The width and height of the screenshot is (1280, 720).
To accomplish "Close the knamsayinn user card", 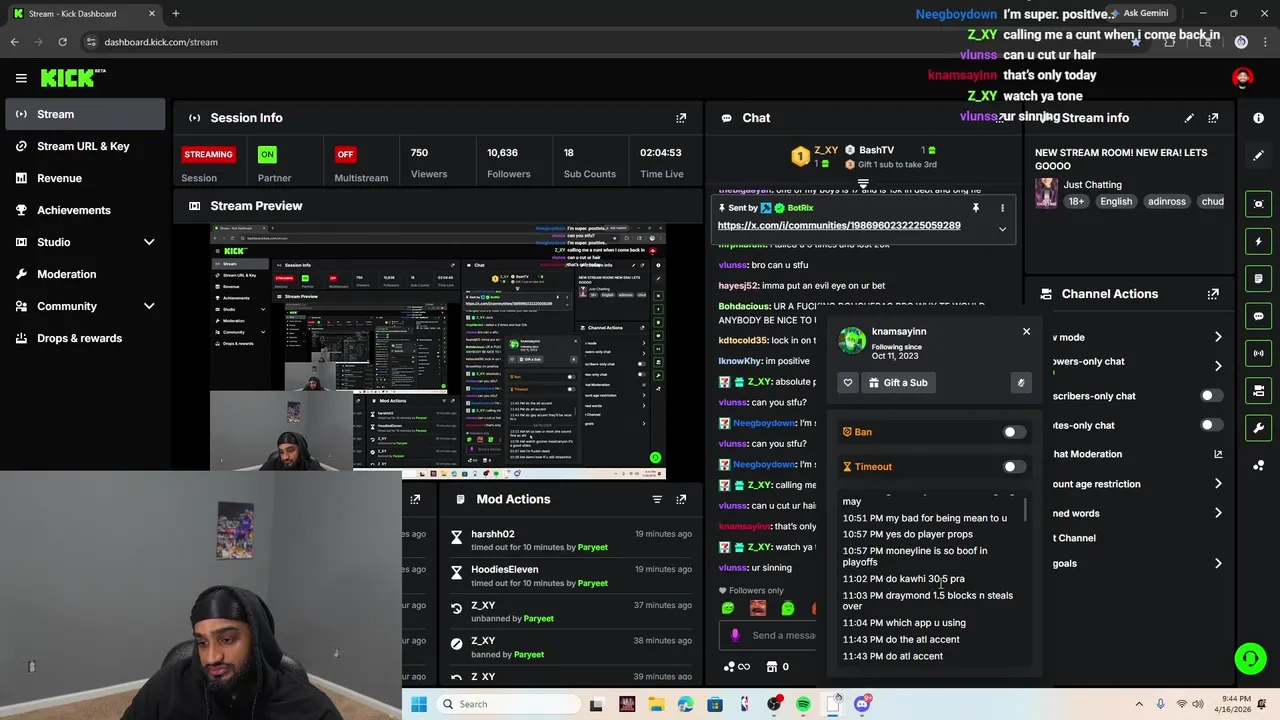I will (1026, 331).
